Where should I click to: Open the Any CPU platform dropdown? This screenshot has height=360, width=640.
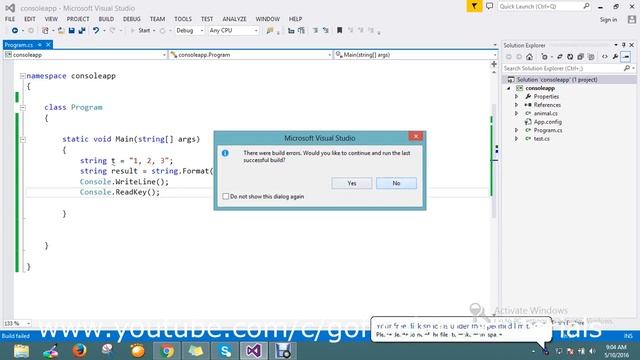tap(233, 31)
